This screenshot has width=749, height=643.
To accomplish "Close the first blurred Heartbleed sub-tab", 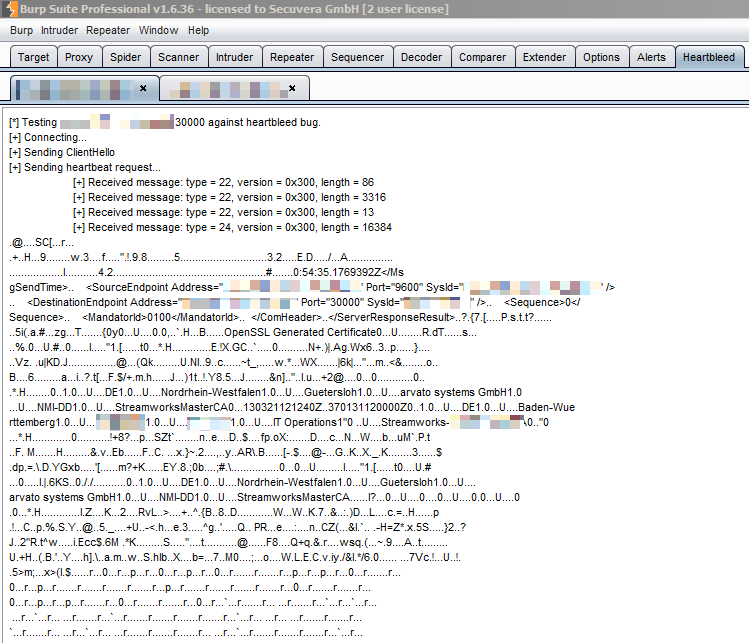I will [x=143, y=88].
